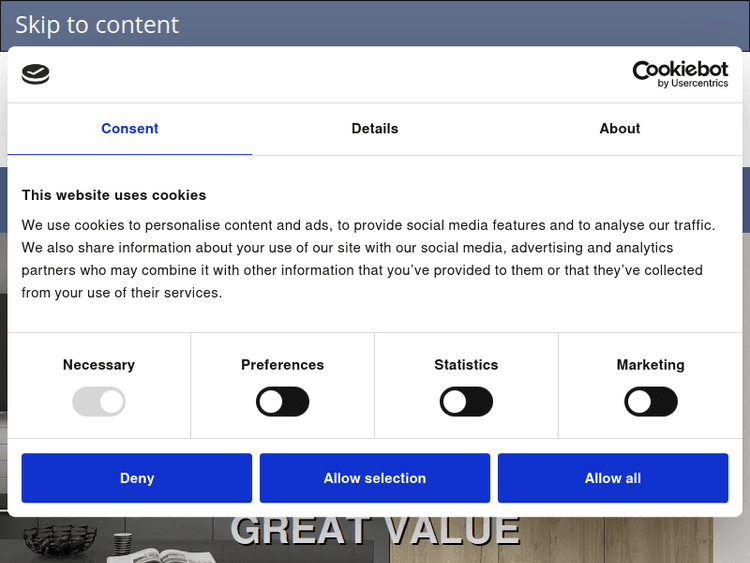Follow the Skip to content link
750x563 pixels.
[x=97, y=25]
